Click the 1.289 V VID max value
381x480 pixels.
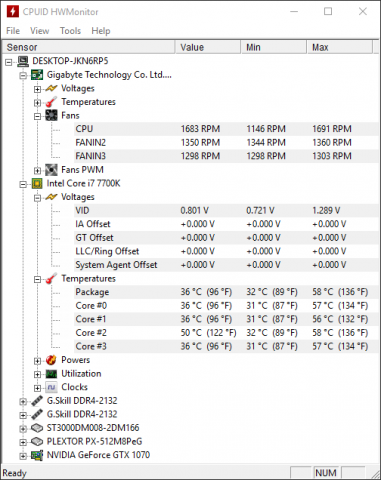[x=326, y=211]
